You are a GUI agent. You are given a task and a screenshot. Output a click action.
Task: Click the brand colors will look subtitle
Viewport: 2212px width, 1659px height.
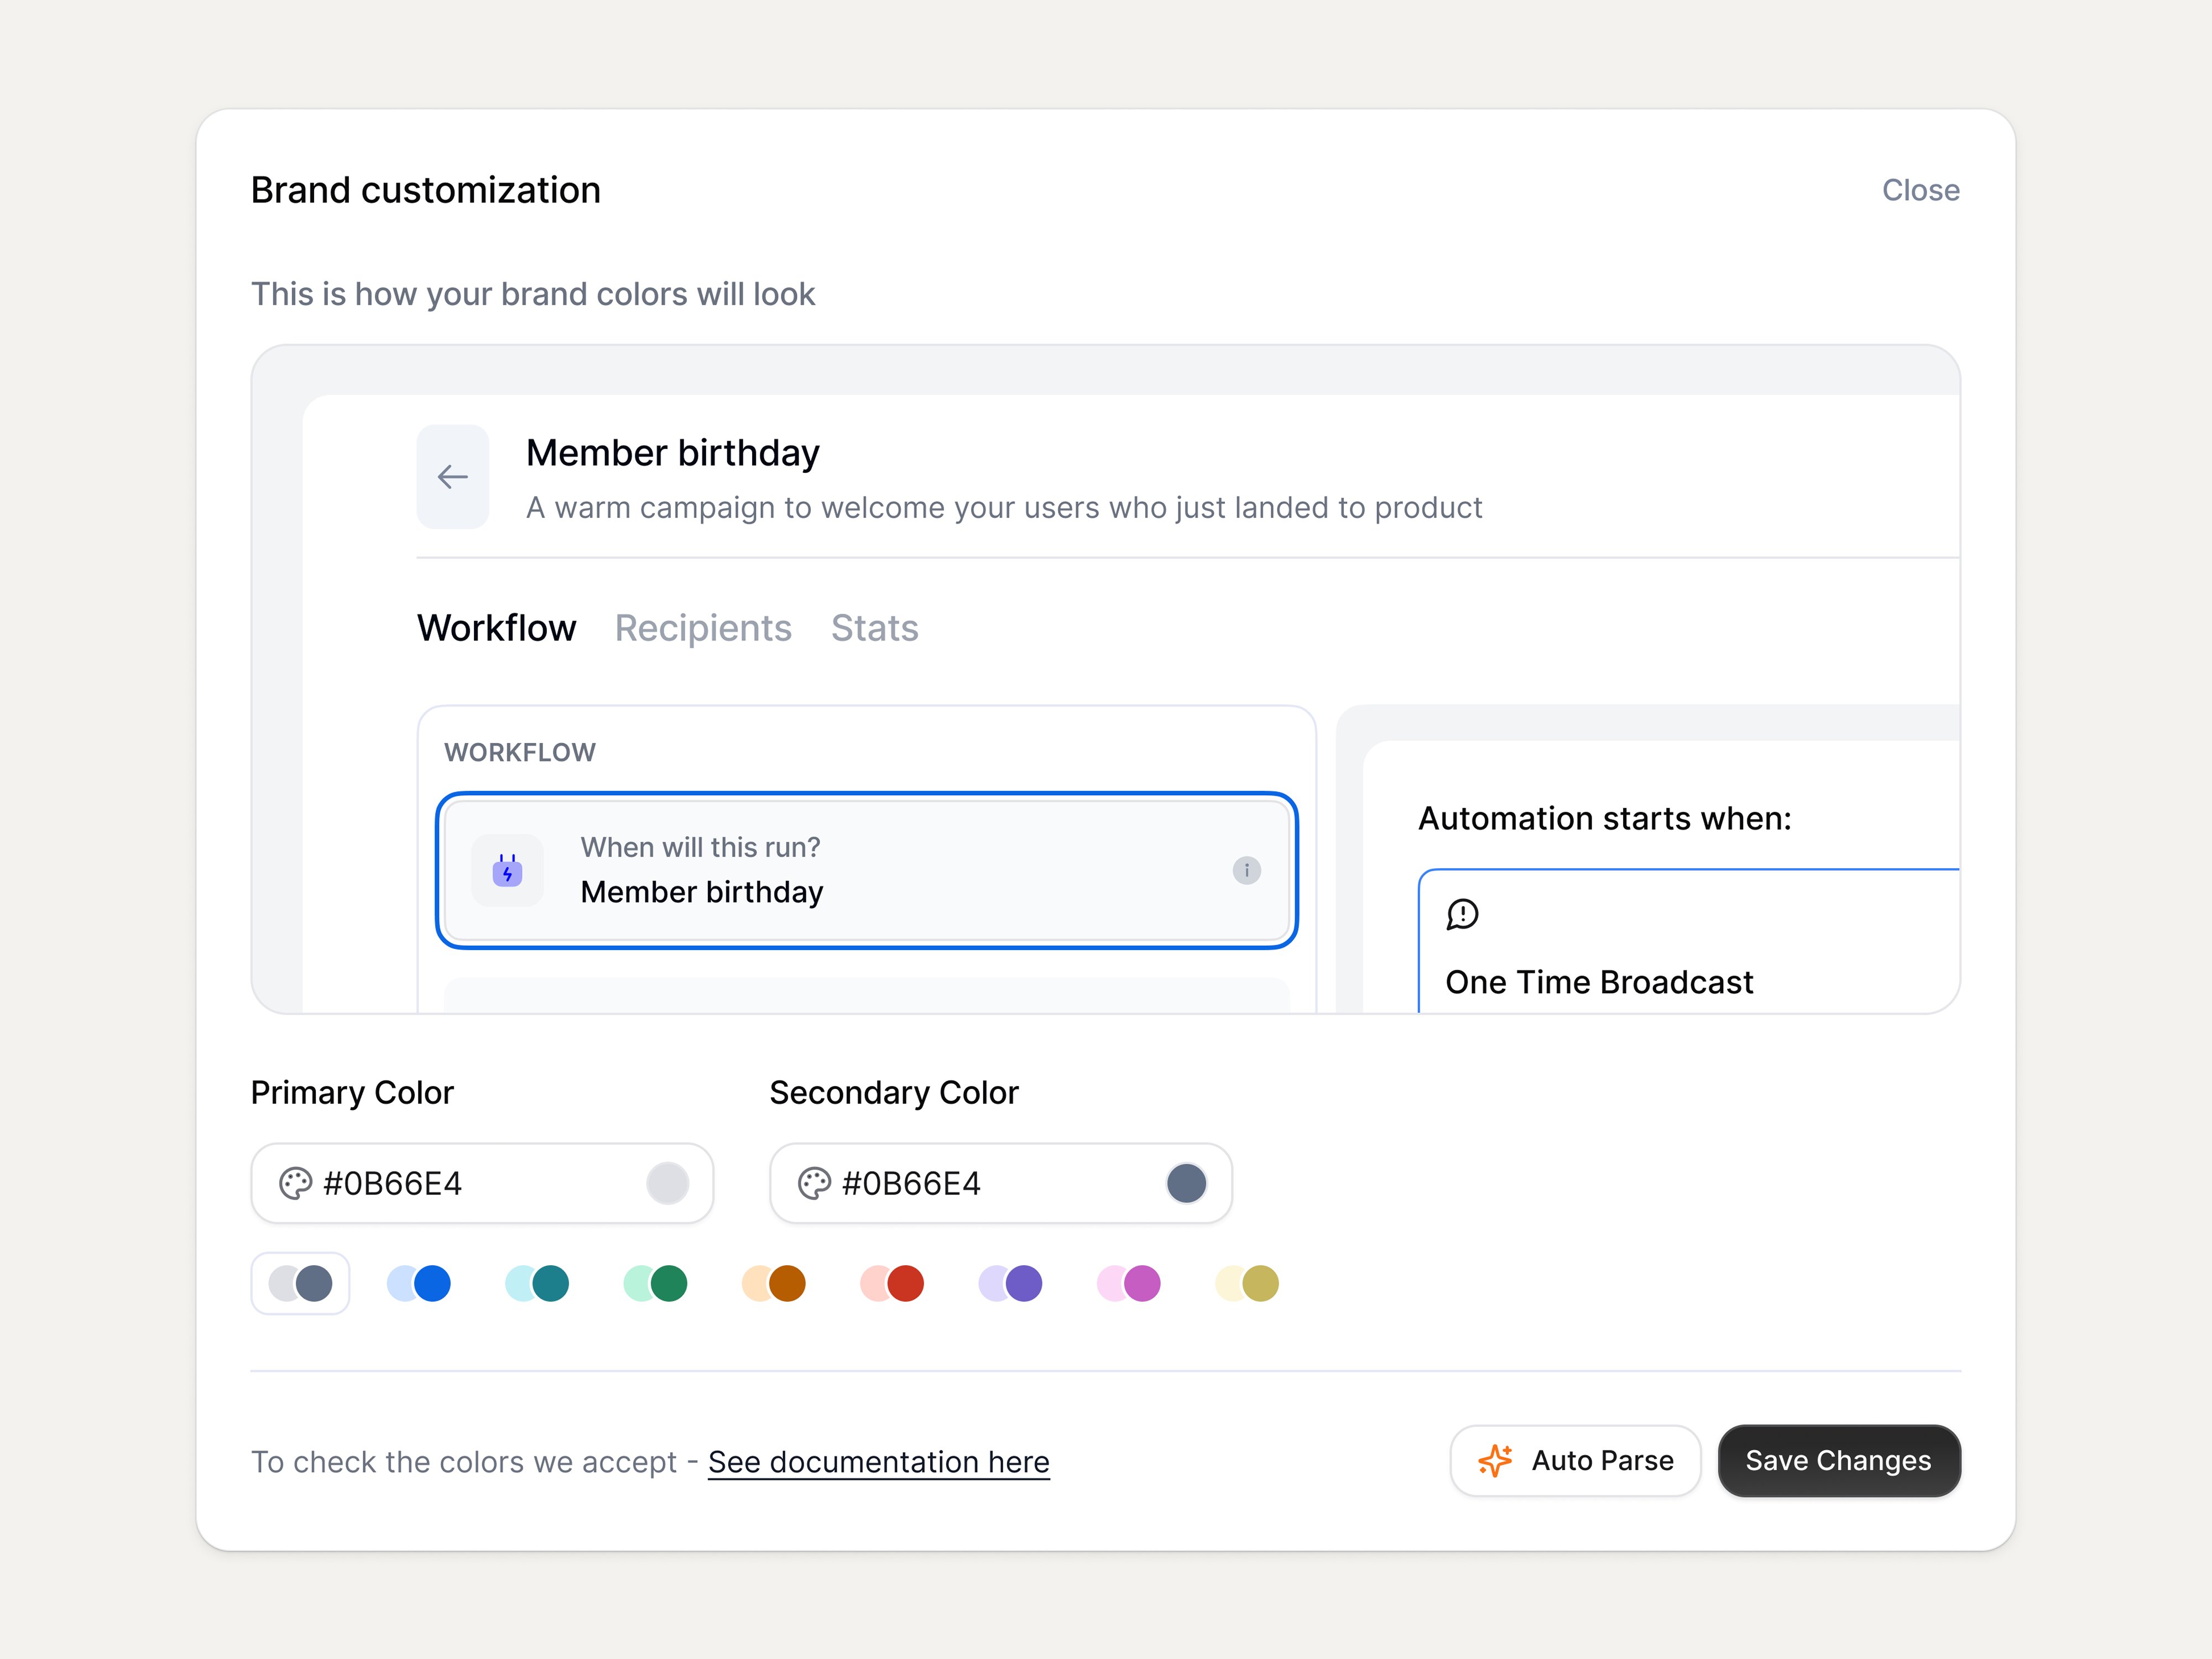(532, 294)
